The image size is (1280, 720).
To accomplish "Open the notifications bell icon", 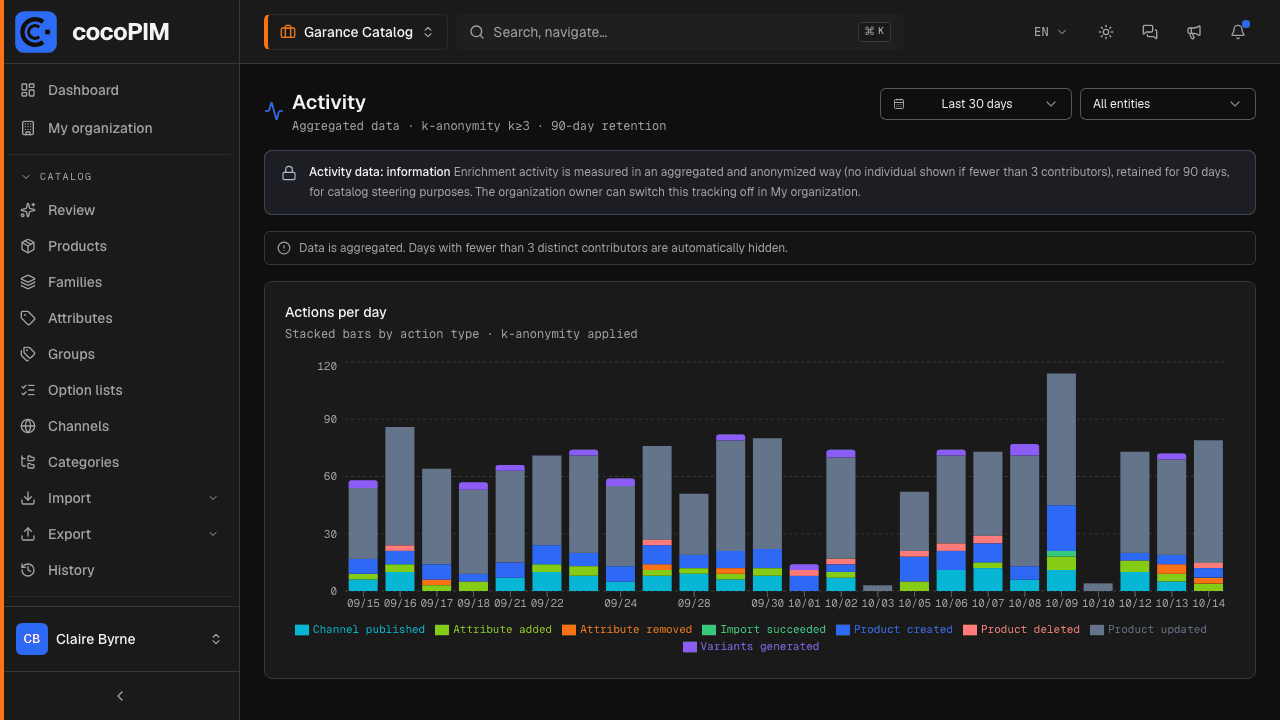I will click(x=1238, y=32).
